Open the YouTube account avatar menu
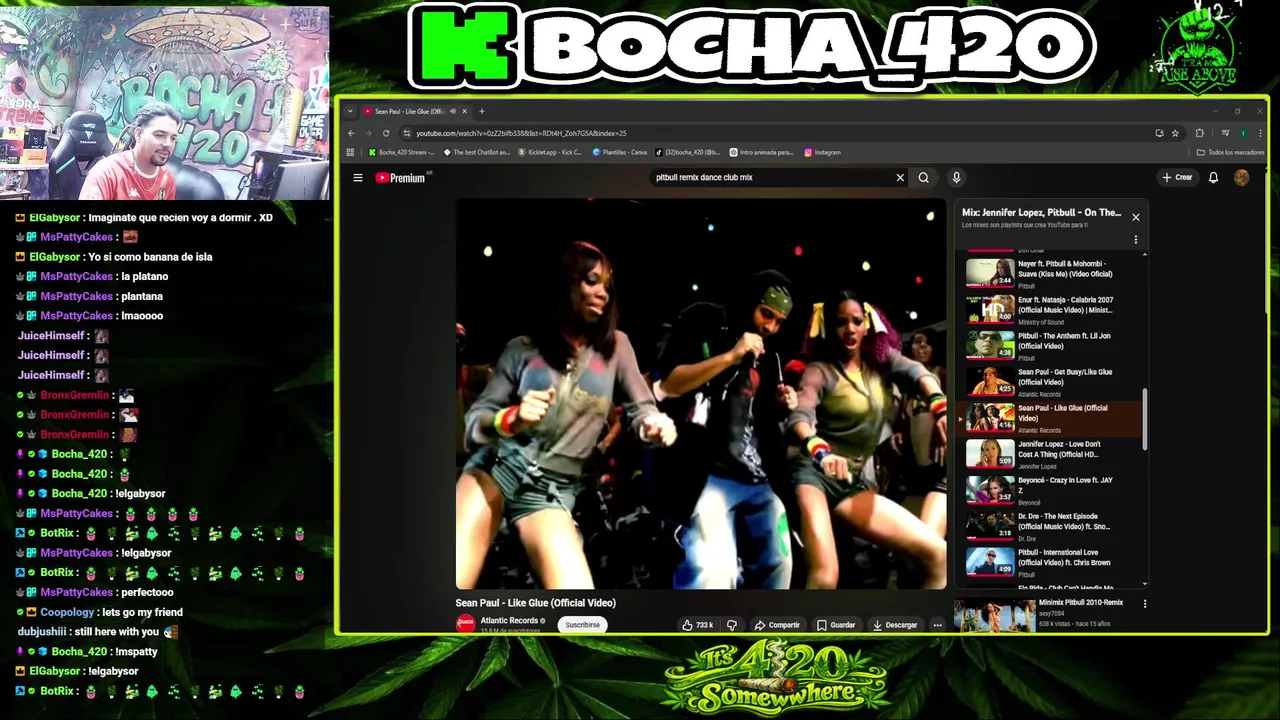This screenshot has width=1280, height=720. (x=1241, y=178)
